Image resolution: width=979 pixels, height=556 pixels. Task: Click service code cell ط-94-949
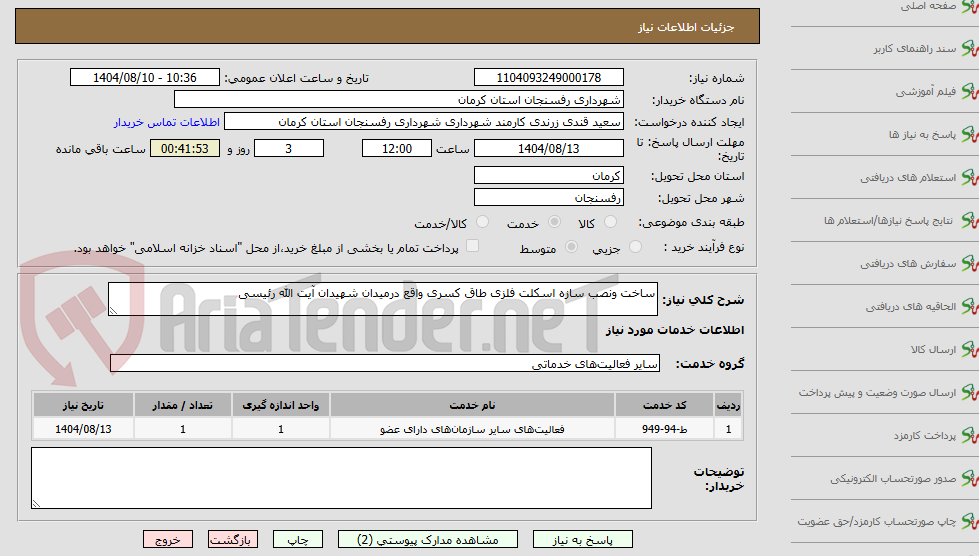click(665, 429)
